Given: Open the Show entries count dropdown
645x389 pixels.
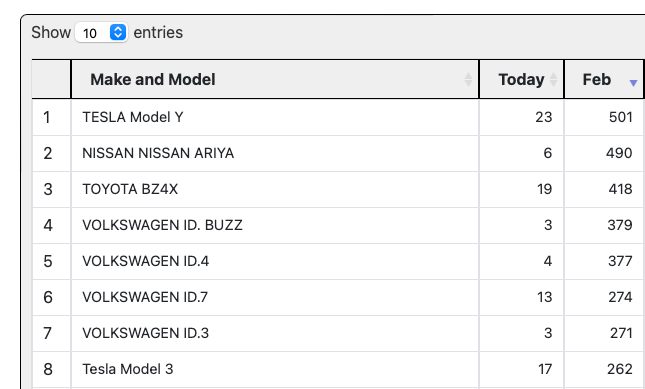Looking at the screenshot, I should click(x=101, y=32).
